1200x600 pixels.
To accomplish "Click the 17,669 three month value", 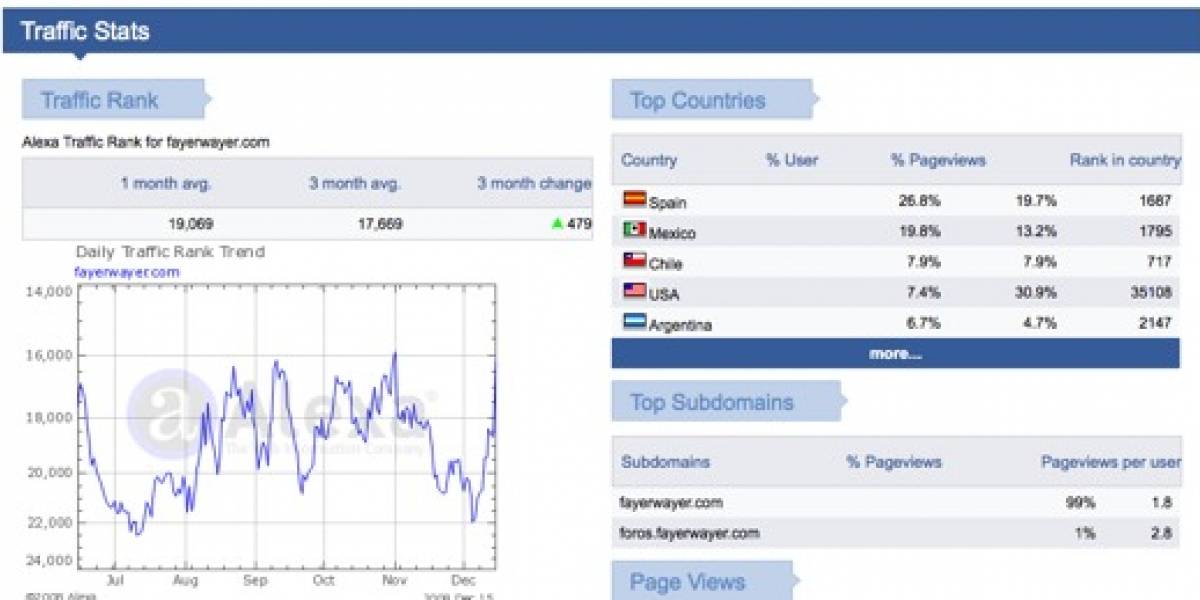I will [x=380, y=224].
